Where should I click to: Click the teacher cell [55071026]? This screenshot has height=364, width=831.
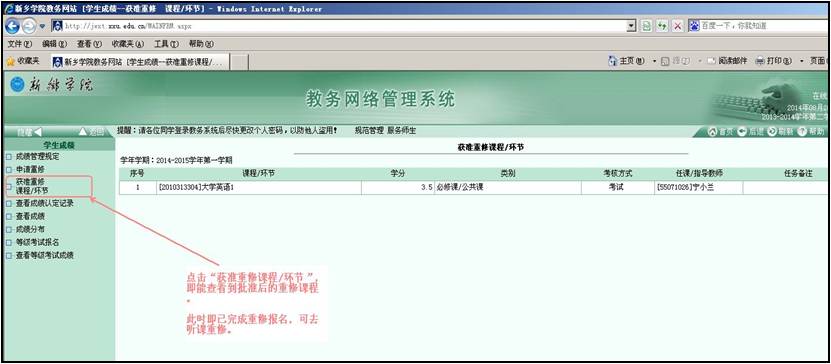point(699,188)
